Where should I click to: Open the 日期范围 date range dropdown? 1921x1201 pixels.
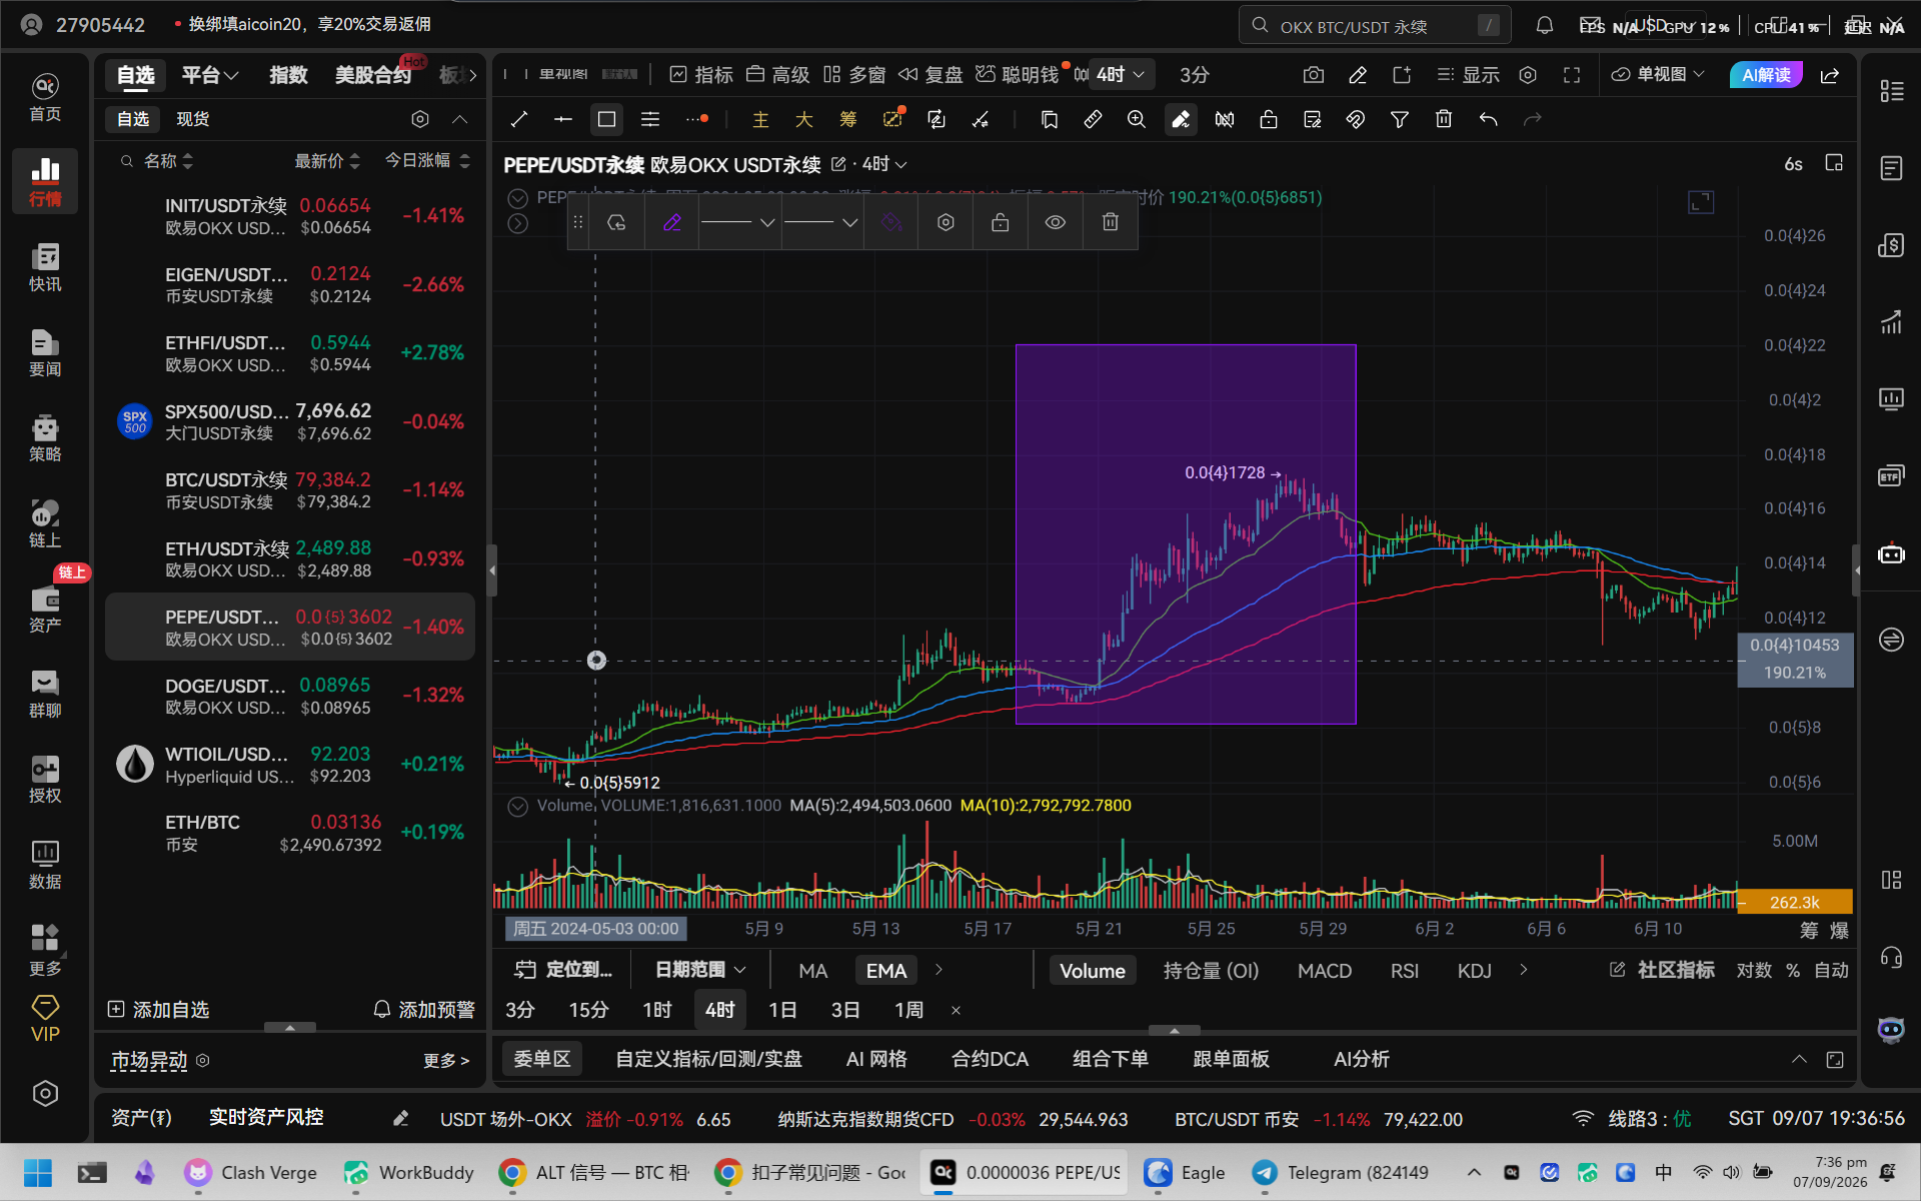tap(700, 970)
